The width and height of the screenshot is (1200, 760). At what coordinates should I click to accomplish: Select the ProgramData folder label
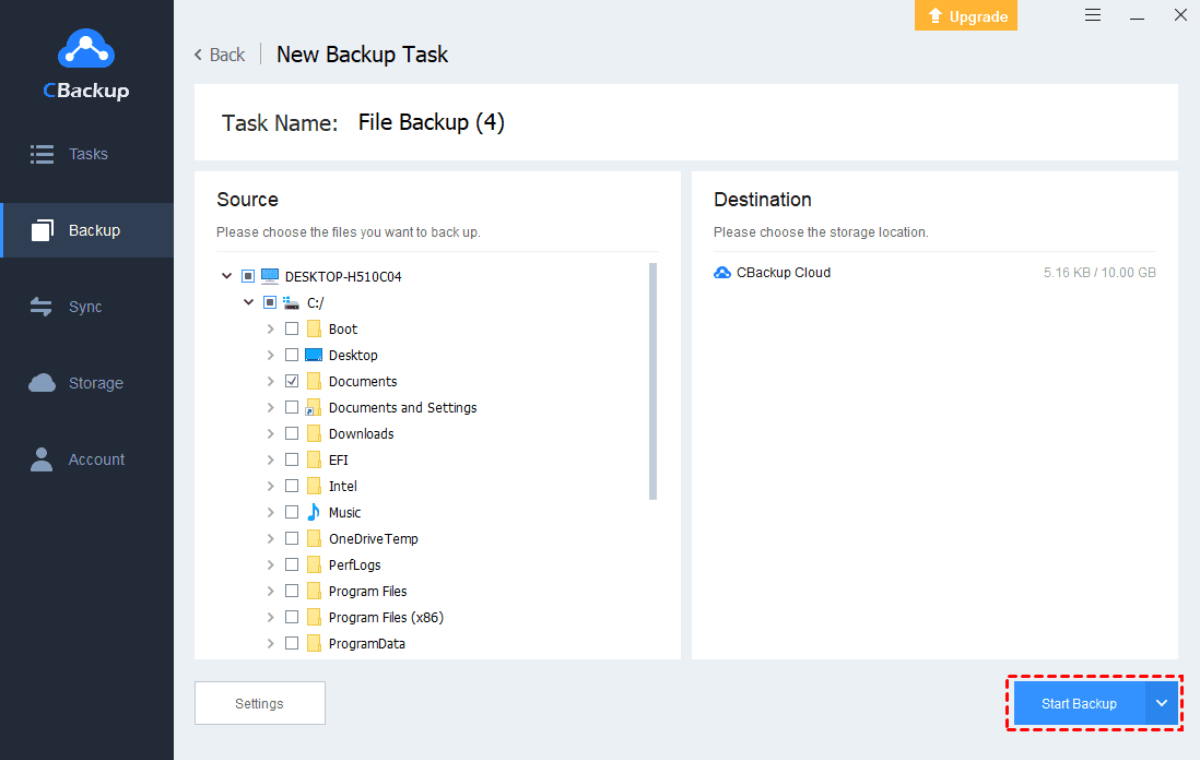coord(367,644)
